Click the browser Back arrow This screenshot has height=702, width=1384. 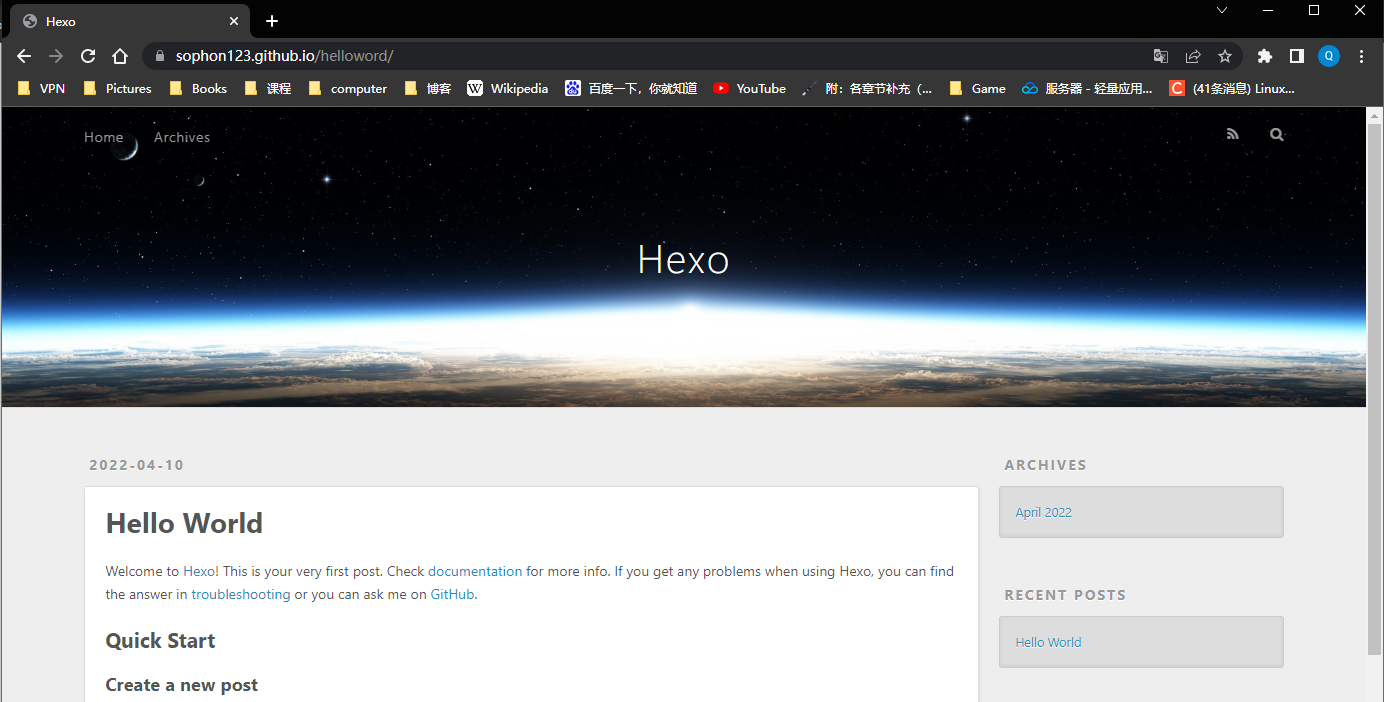24,56
